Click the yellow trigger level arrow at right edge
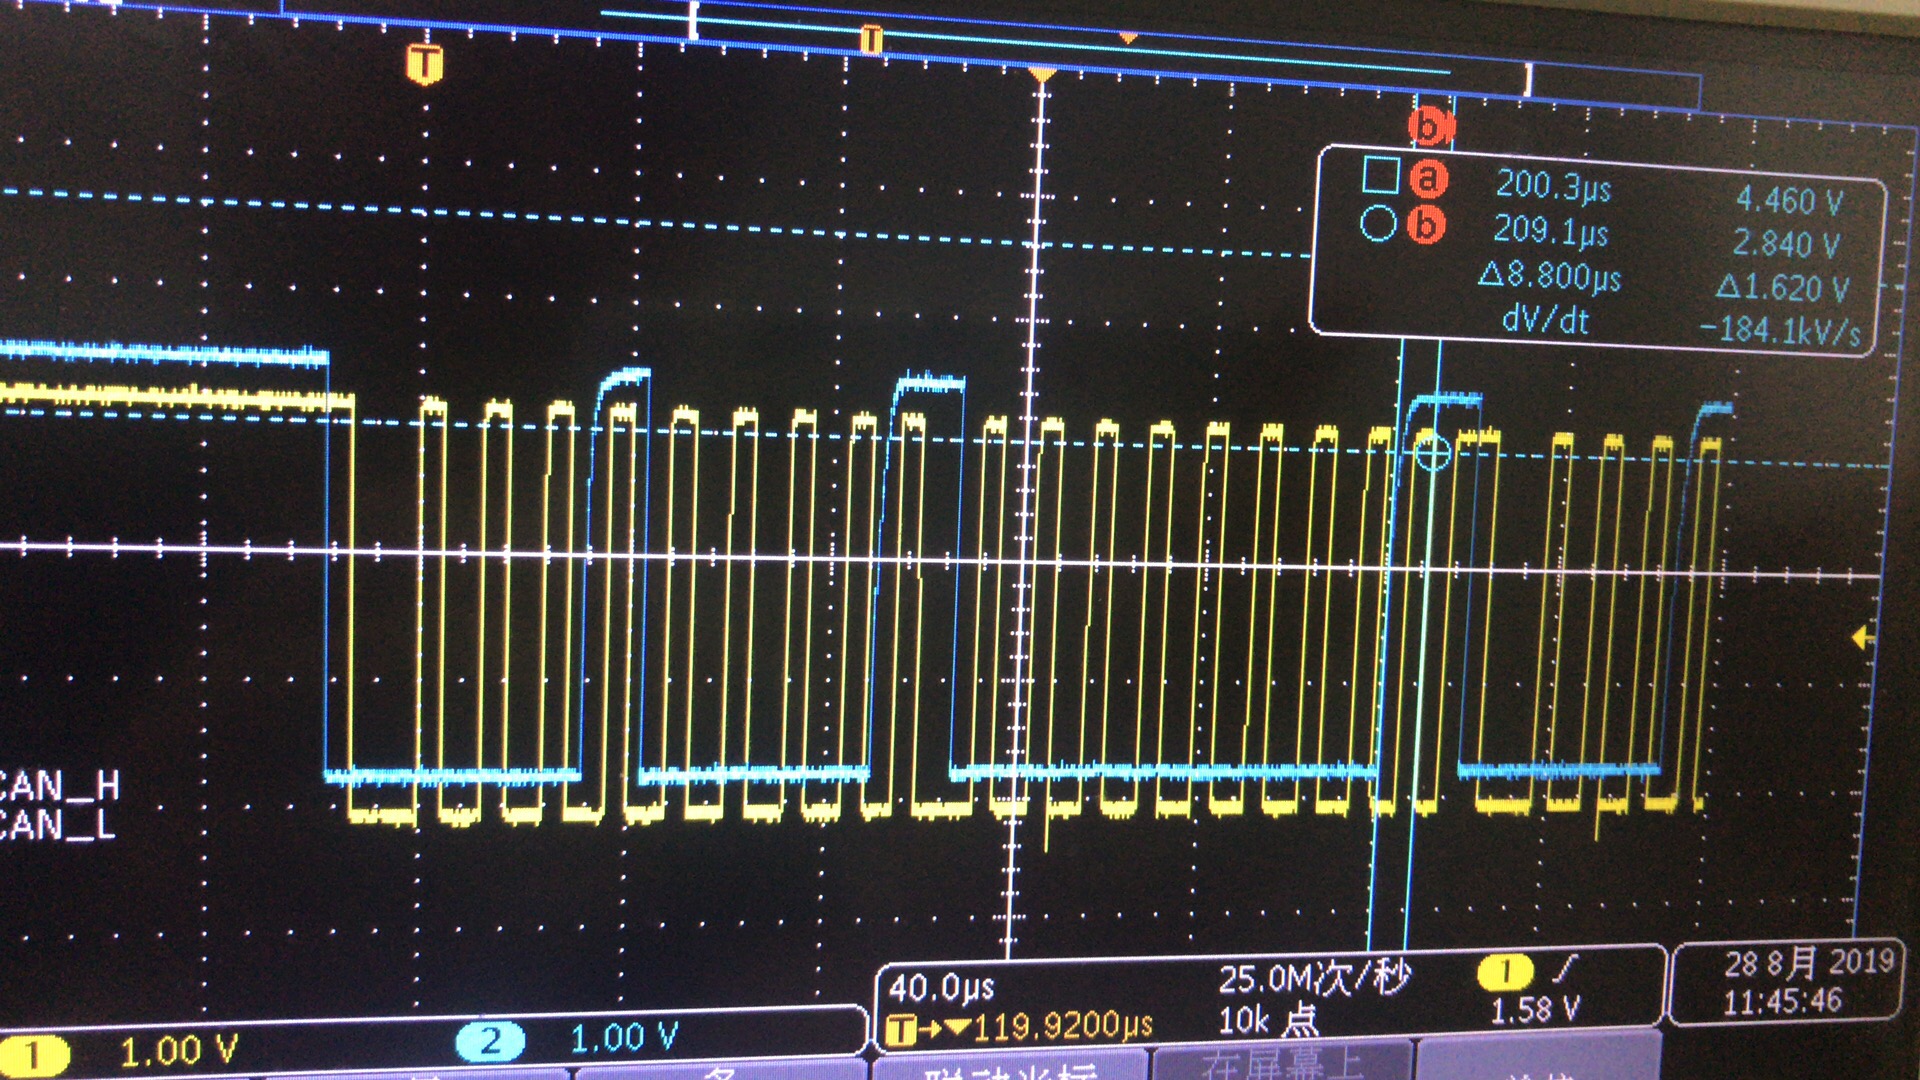Image resolution: width=1920 pixels, height=1080 pixels. [1862, 637]
